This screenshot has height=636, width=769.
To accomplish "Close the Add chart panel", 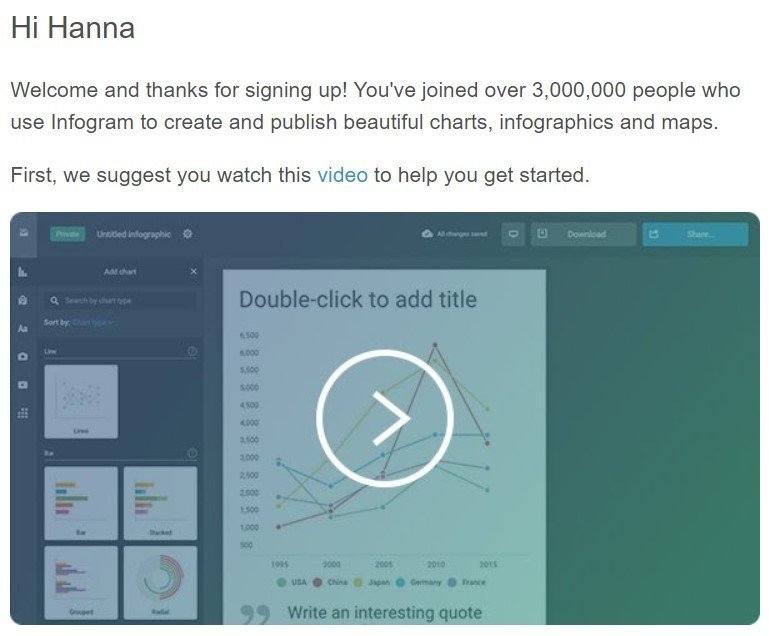I will click(194, 271).
